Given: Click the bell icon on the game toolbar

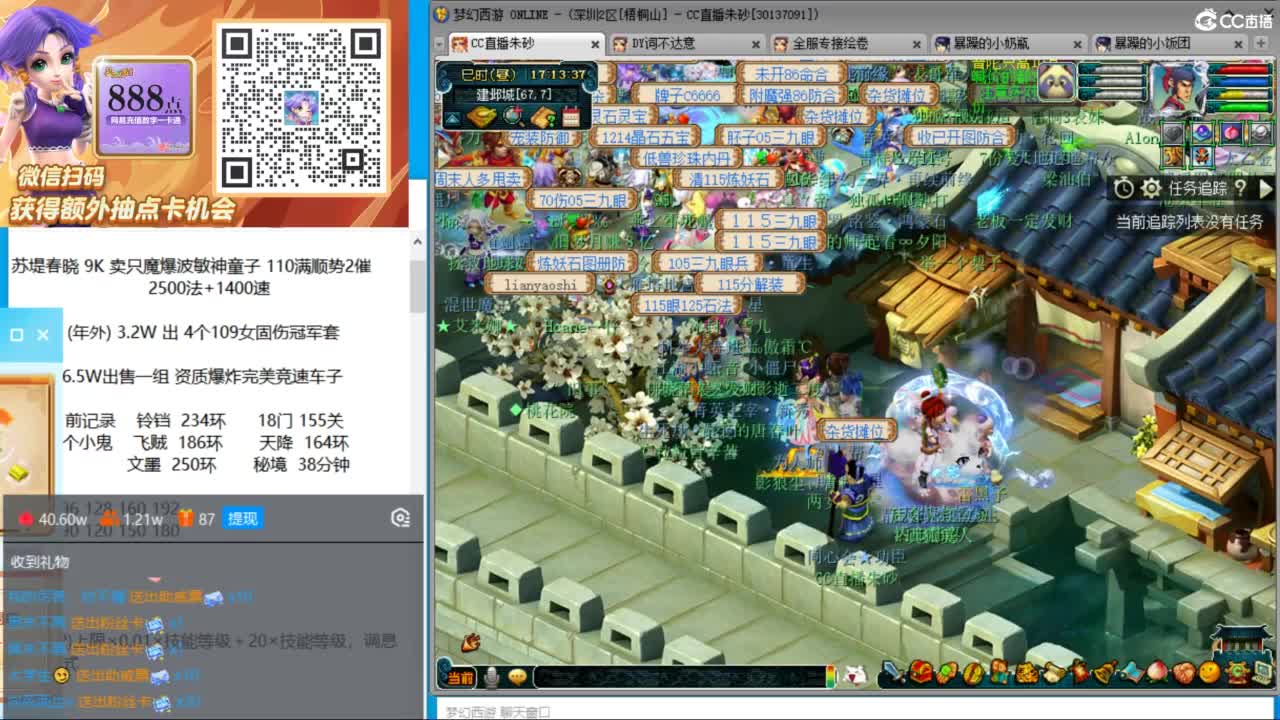Looking at the screenshot, I should tap(1103, 673).
